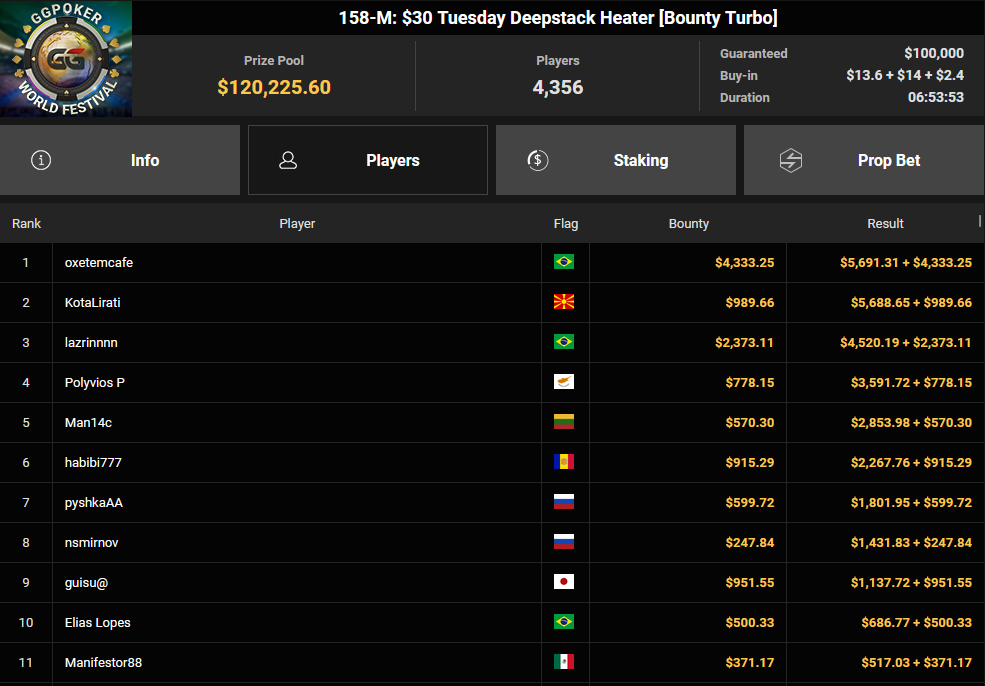Click the North Macedonia flag for KotaLirati
The width and height of the screenshot is (985, 686).
coord(564,302)
